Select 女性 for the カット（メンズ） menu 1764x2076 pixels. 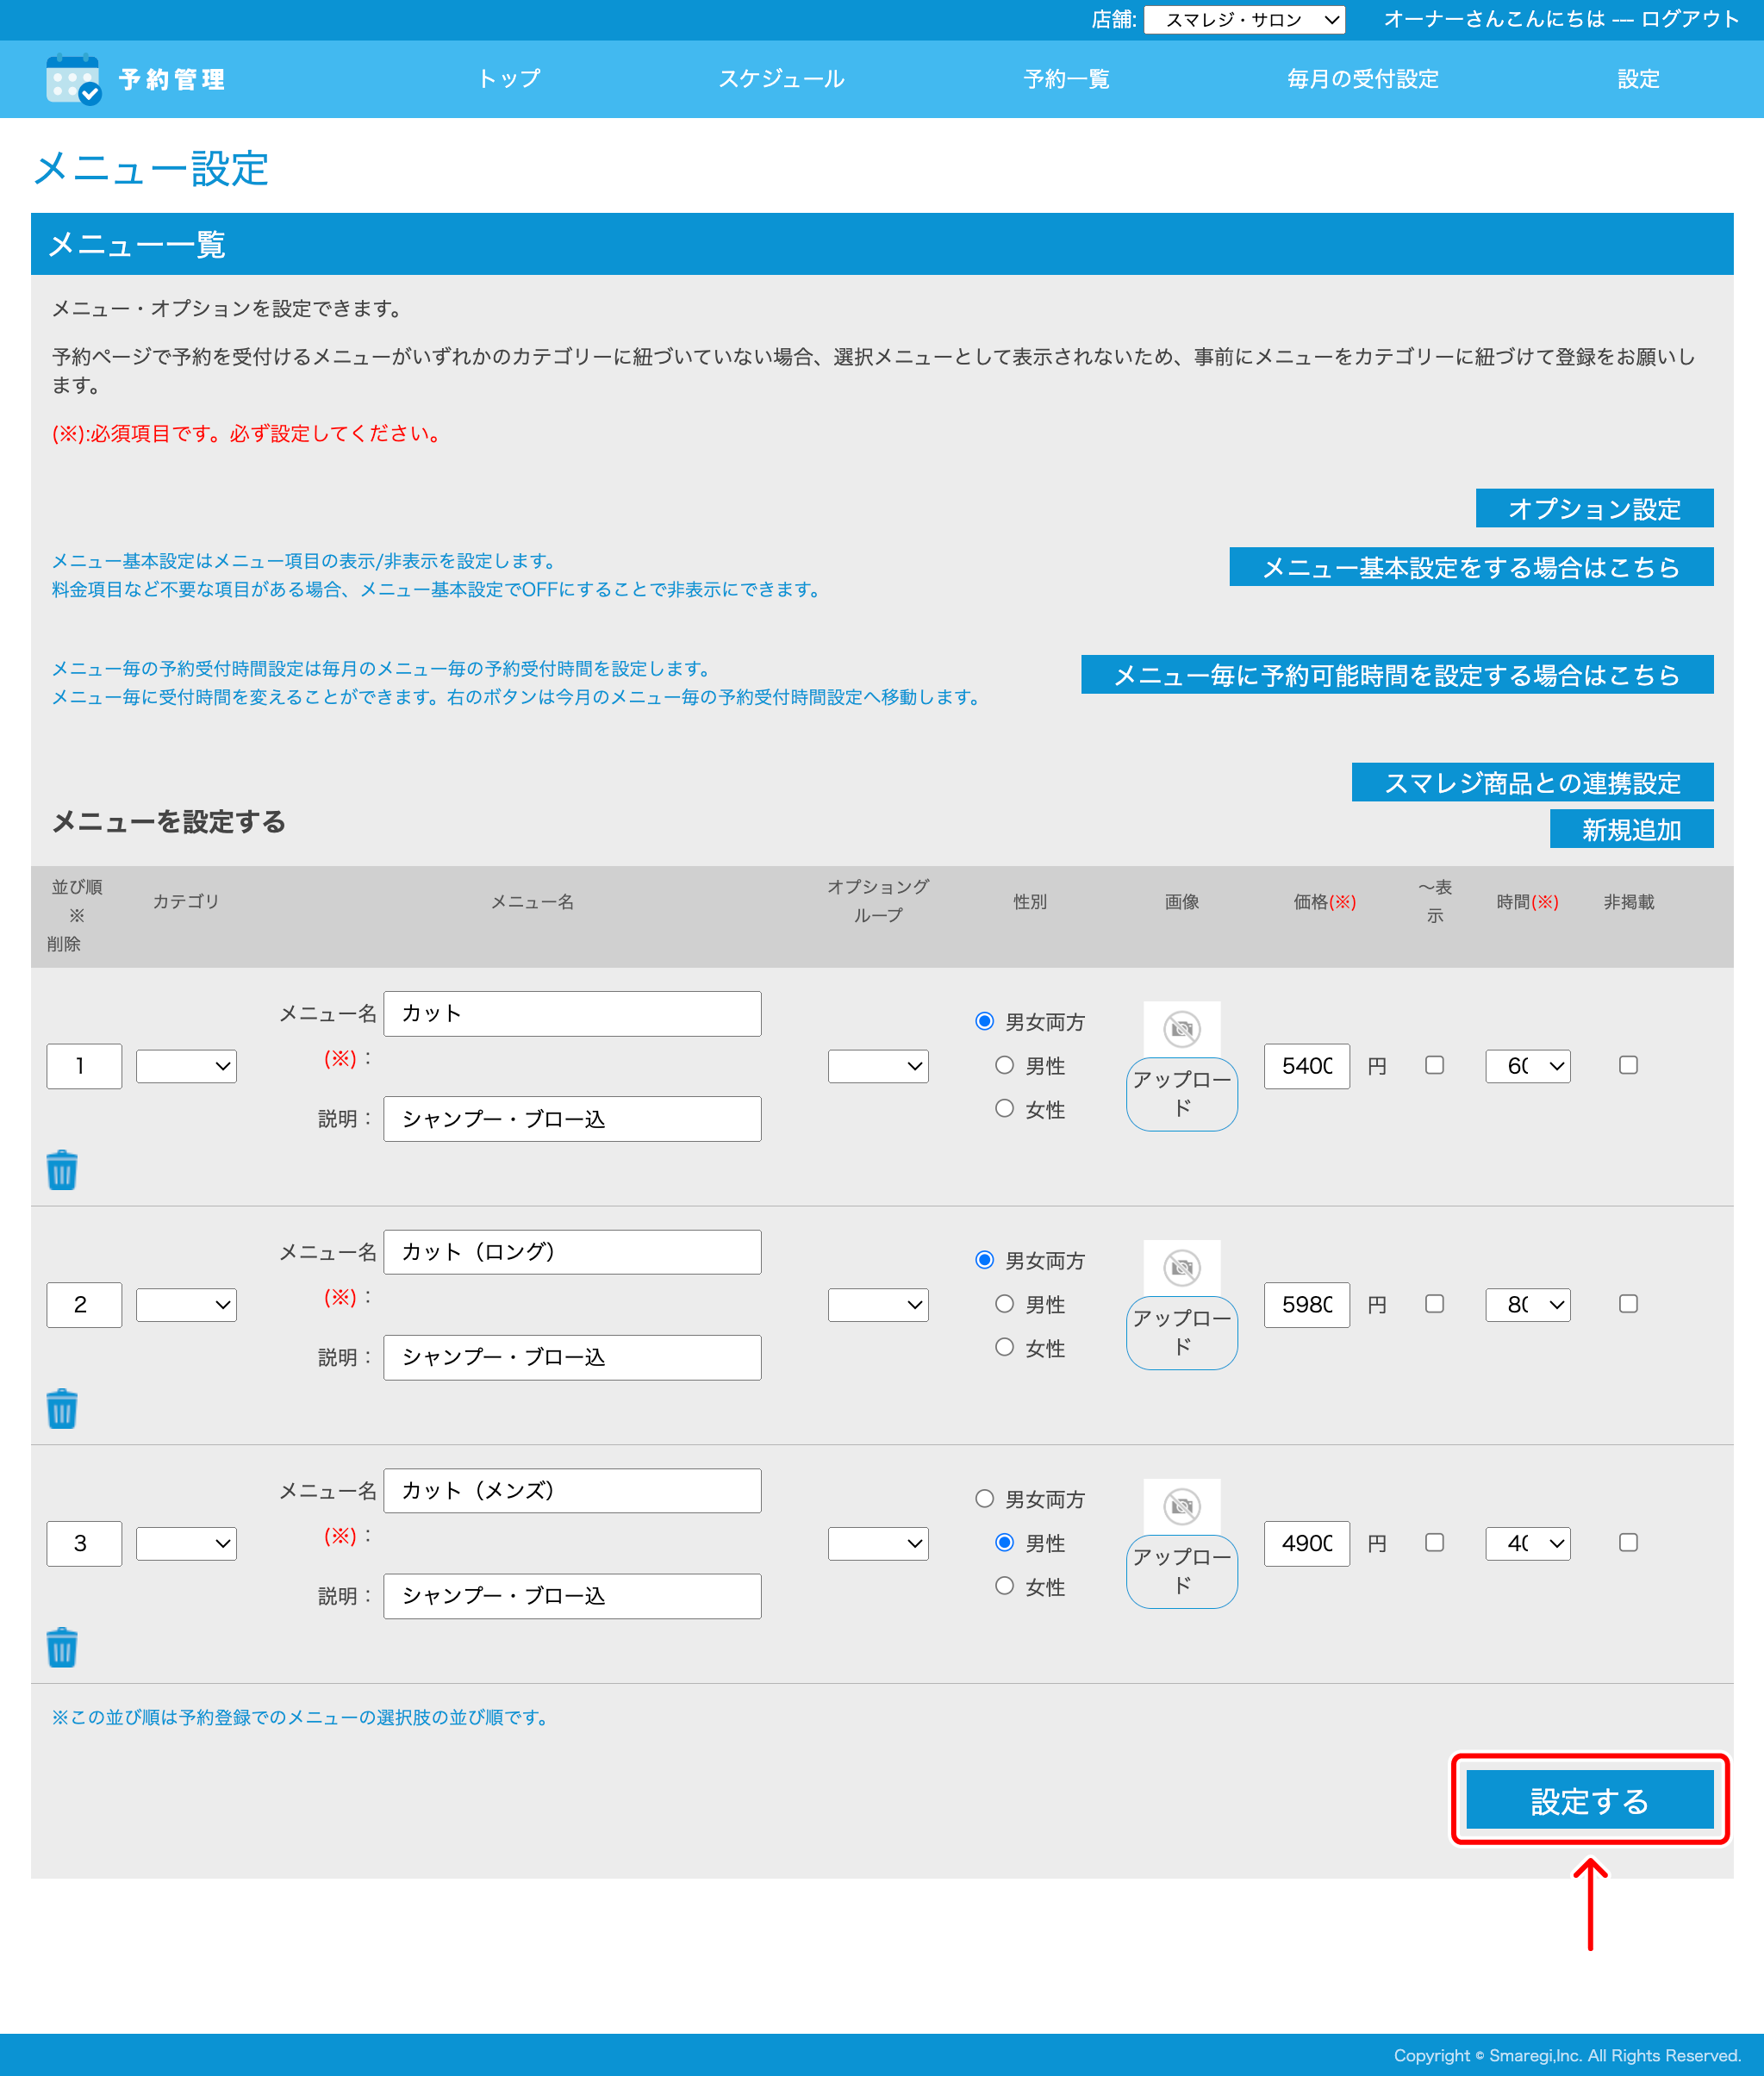click(x=1005, y=1586)
